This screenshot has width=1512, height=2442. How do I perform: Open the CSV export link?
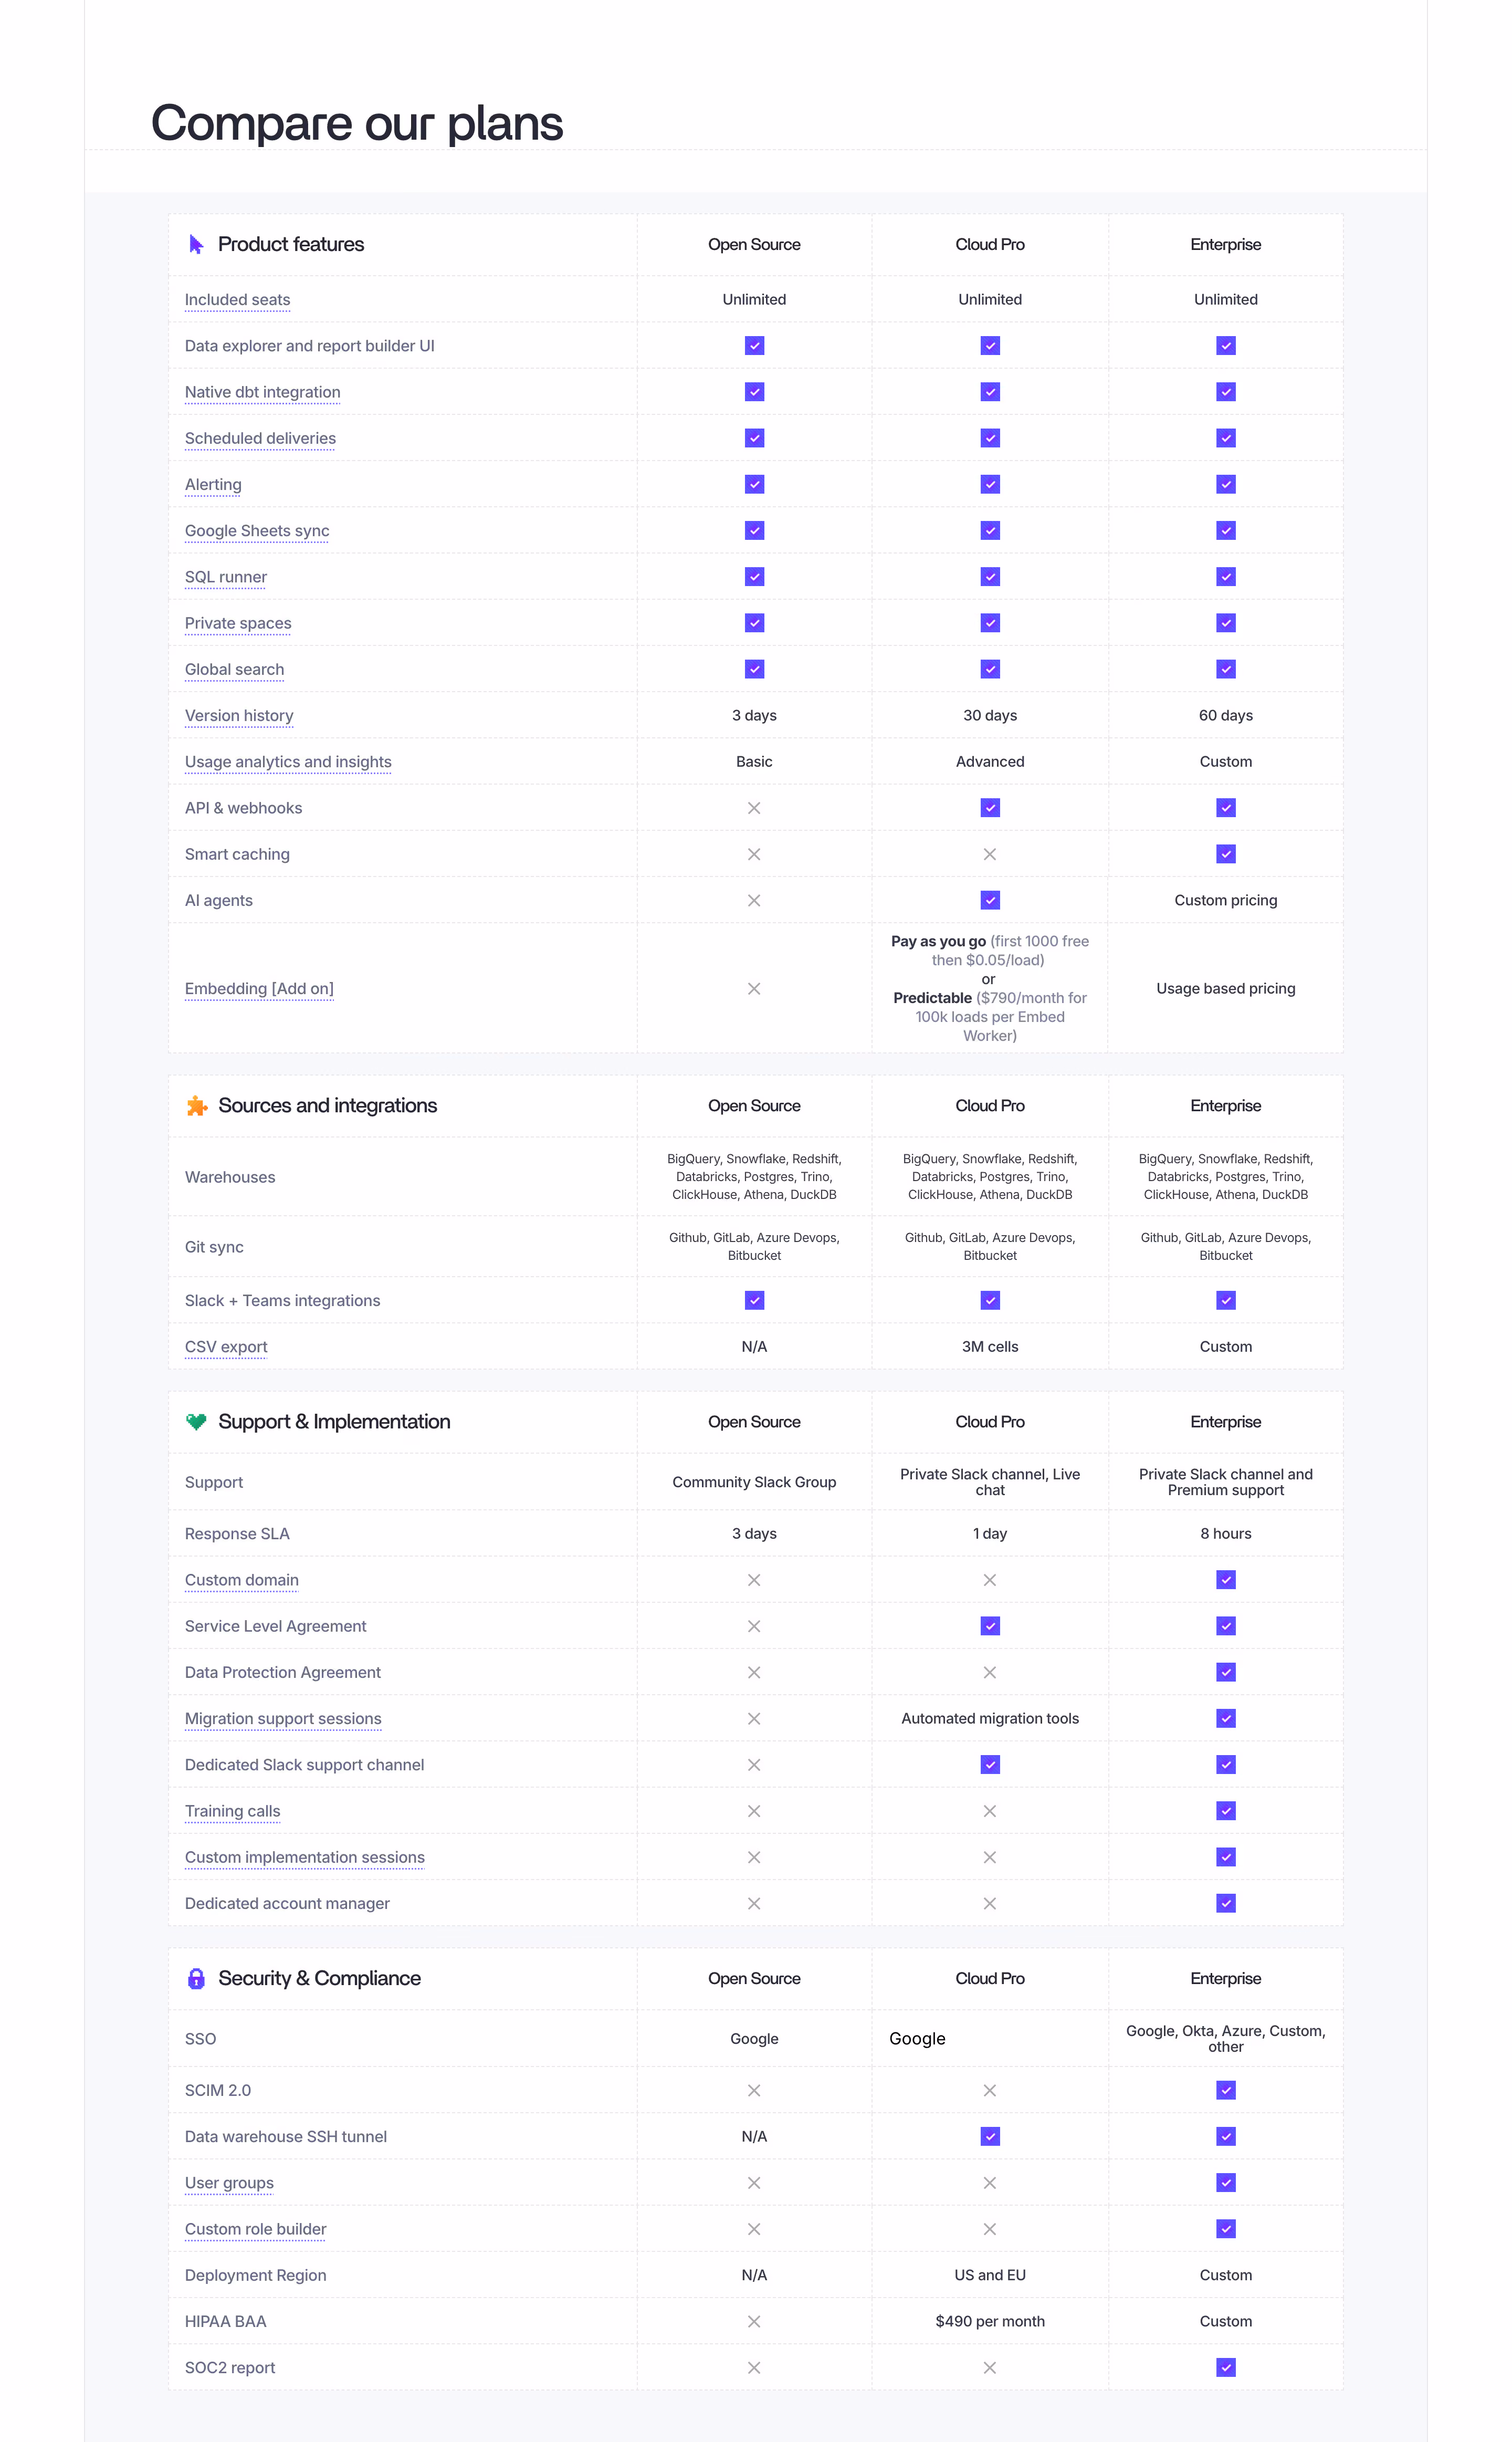(226, 1347)
